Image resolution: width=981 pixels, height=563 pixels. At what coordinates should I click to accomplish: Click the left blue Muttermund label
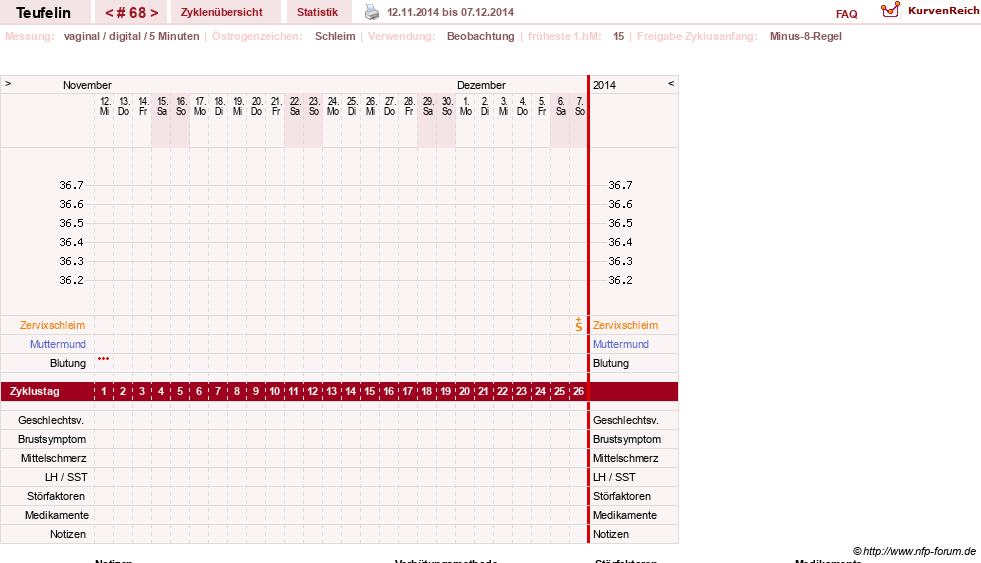[58, 344]
